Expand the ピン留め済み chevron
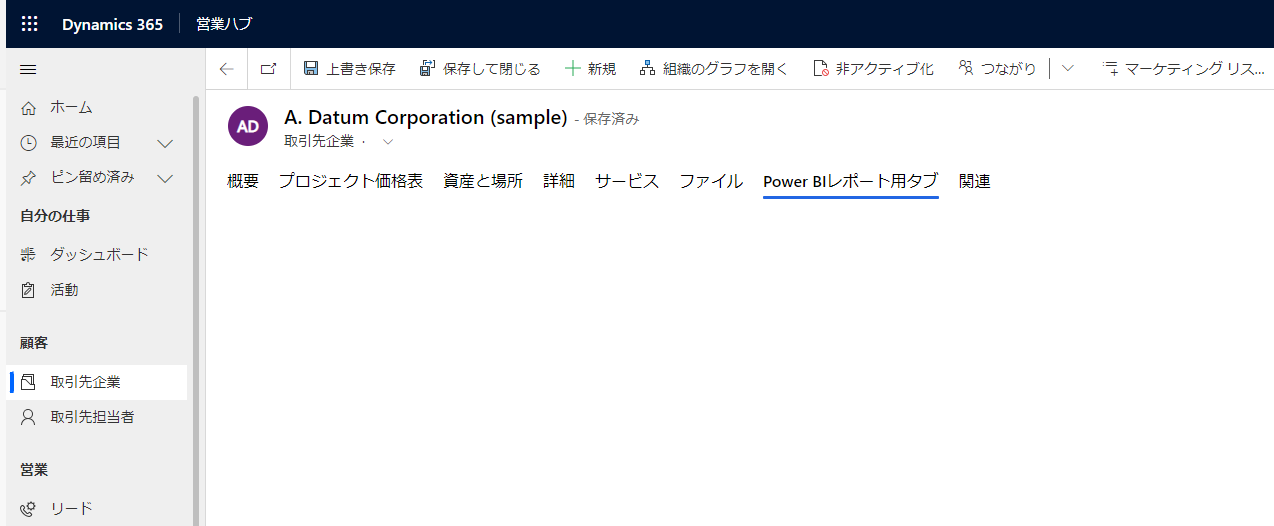Image resolution: width=1274 pixels, height=526 pixels. [166, 178]
